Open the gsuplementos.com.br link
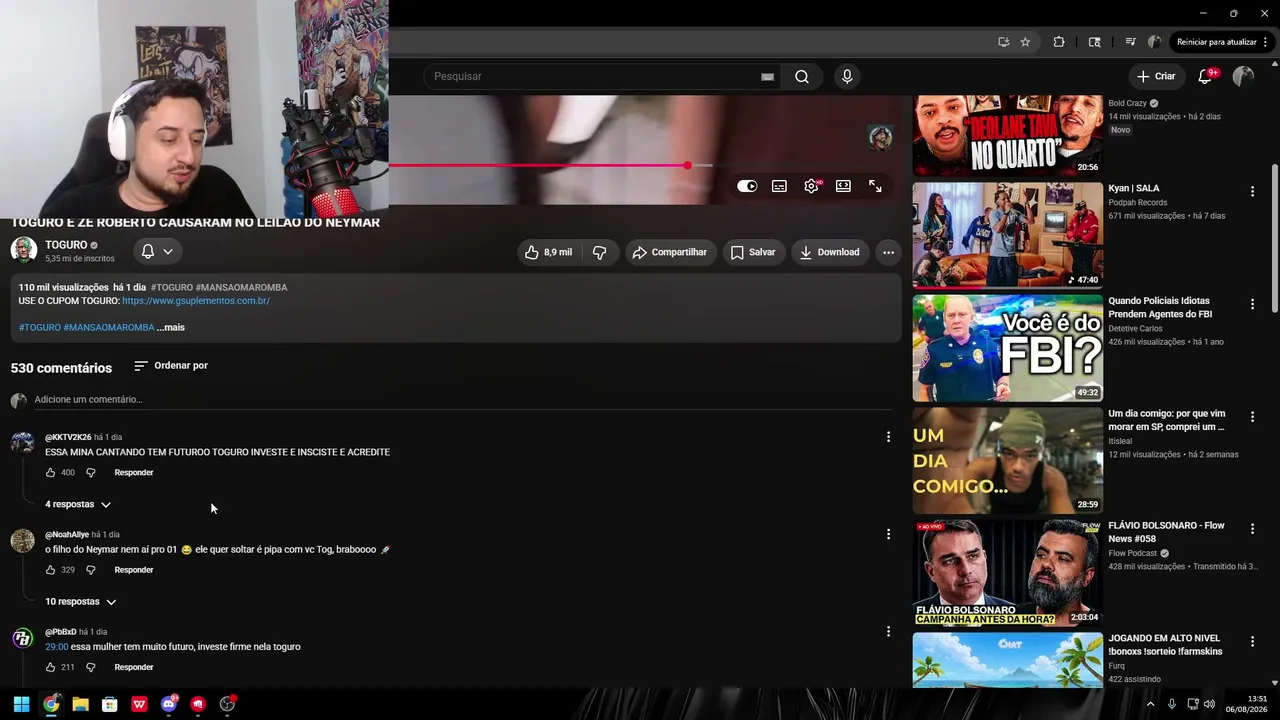 [x=196, y=300]
